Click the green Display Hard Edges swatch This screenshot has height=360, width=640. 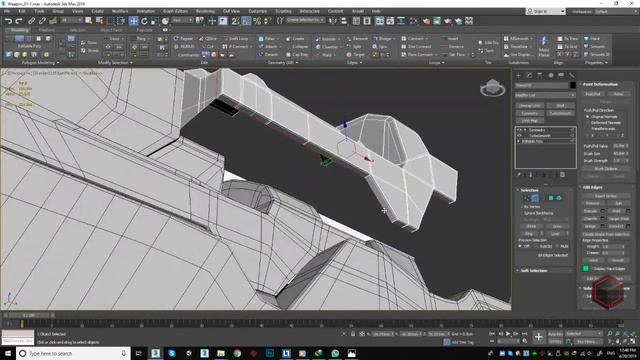pyautogui.click(x=586, y=268)
